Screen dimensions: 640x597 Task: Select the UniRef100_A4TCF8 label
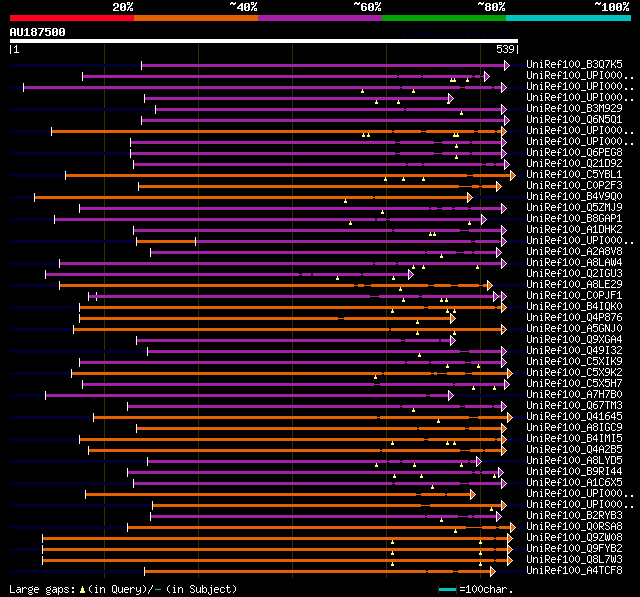574,571
